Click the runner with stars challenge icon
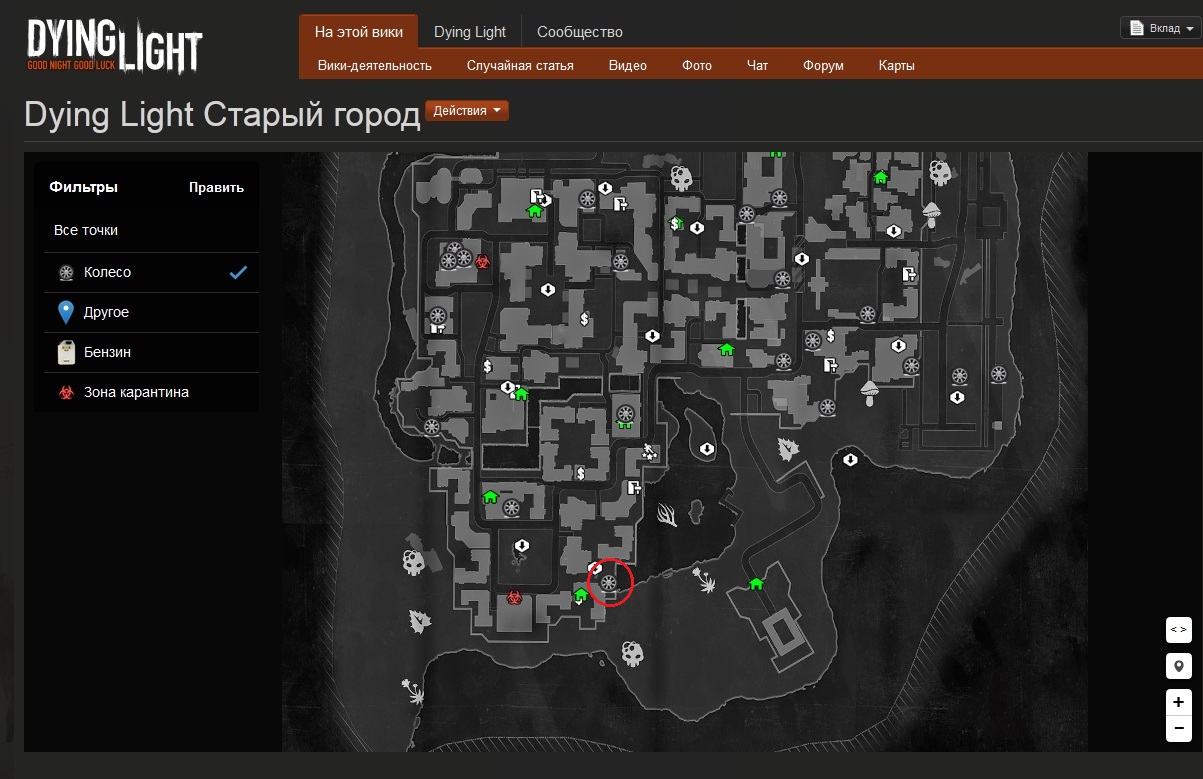 pos(650,451)
